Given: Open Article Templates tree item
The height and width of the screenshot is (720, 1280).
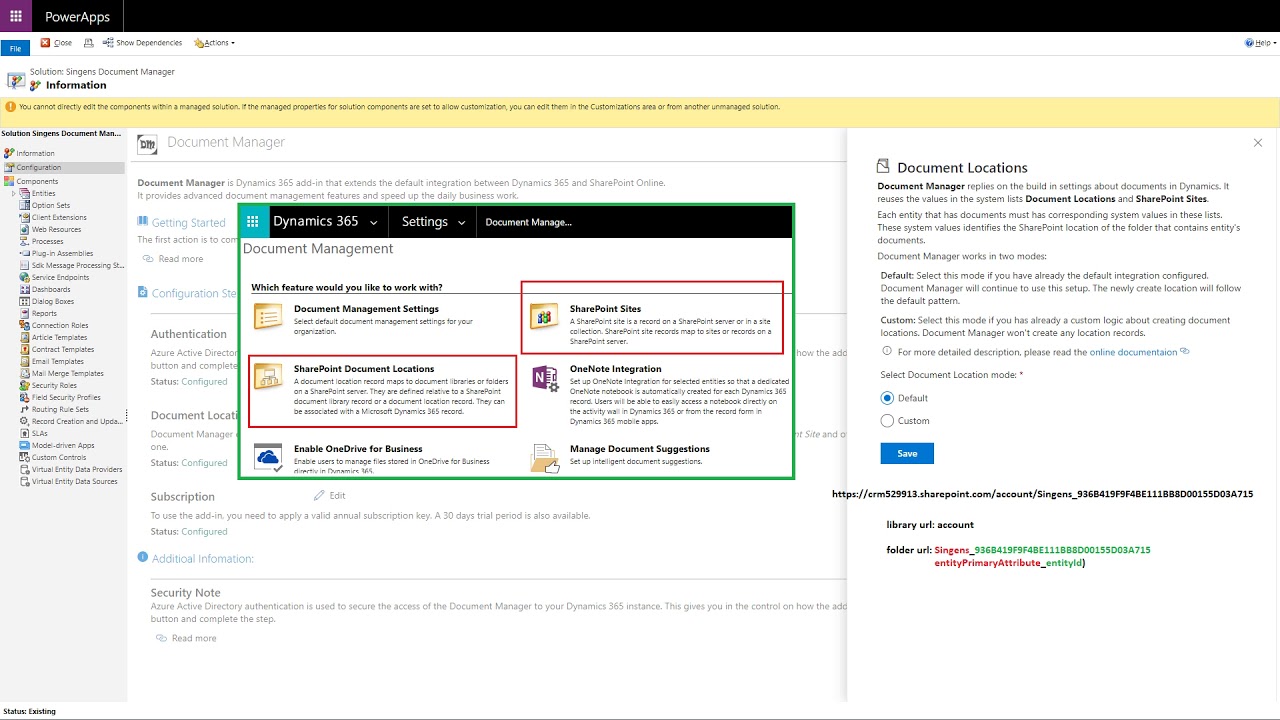Looking at the screenshot, I should [60, 337].
